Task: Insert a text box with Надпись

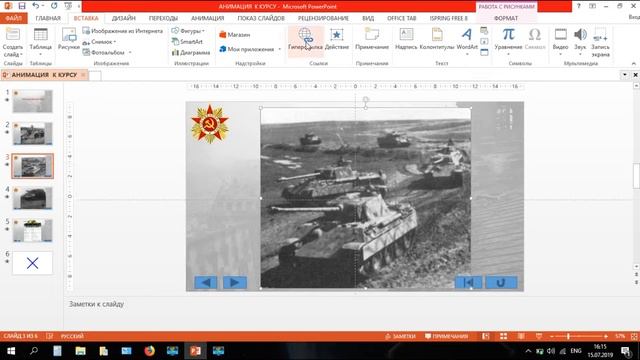Action: 406,40
